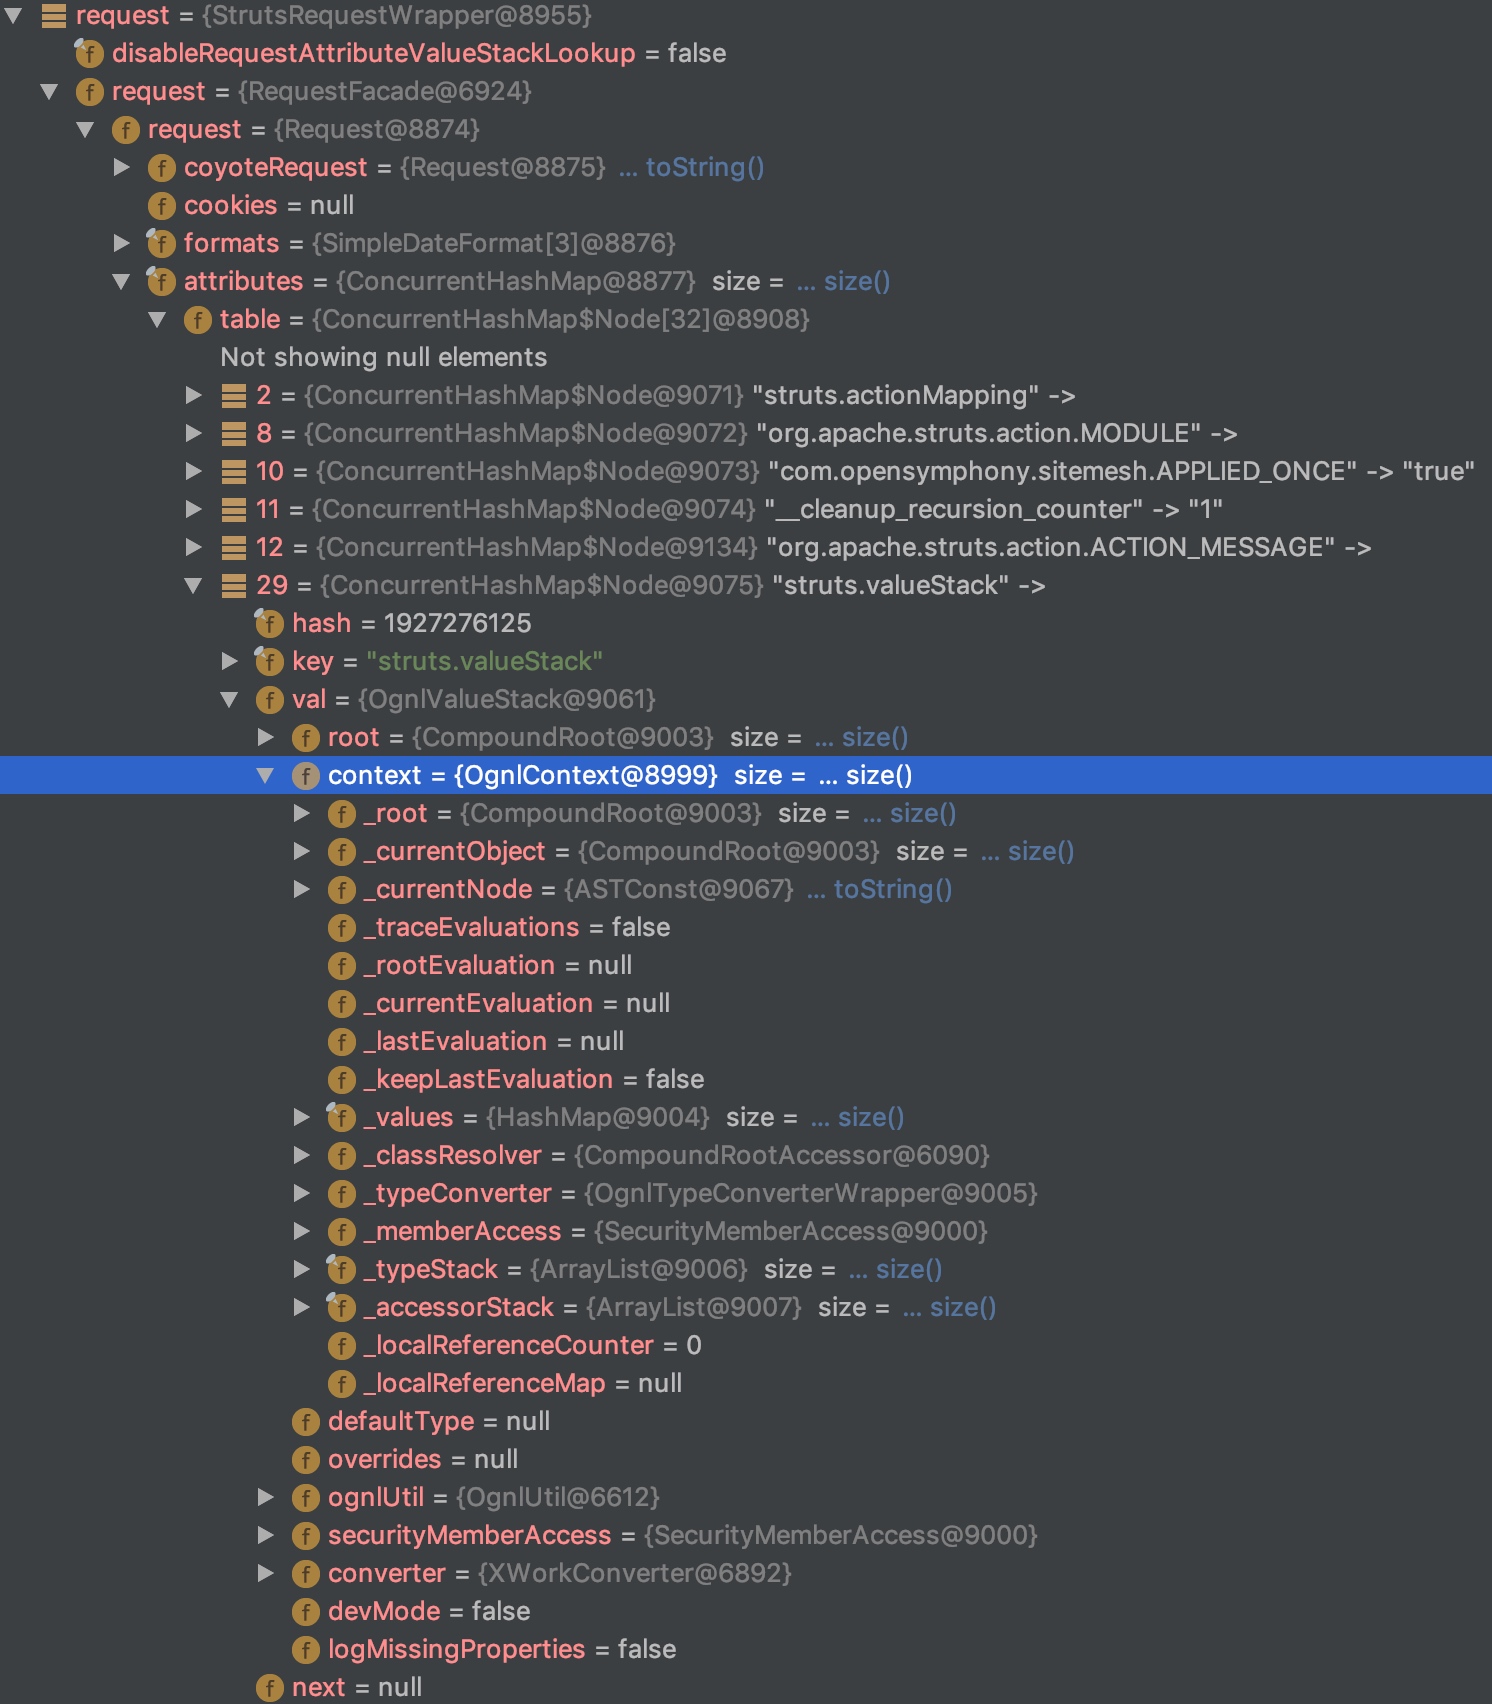Expand the formats SimpleDateFormat array
The height and width of the screenshot is (1704, 1492).
click(122, 244)
